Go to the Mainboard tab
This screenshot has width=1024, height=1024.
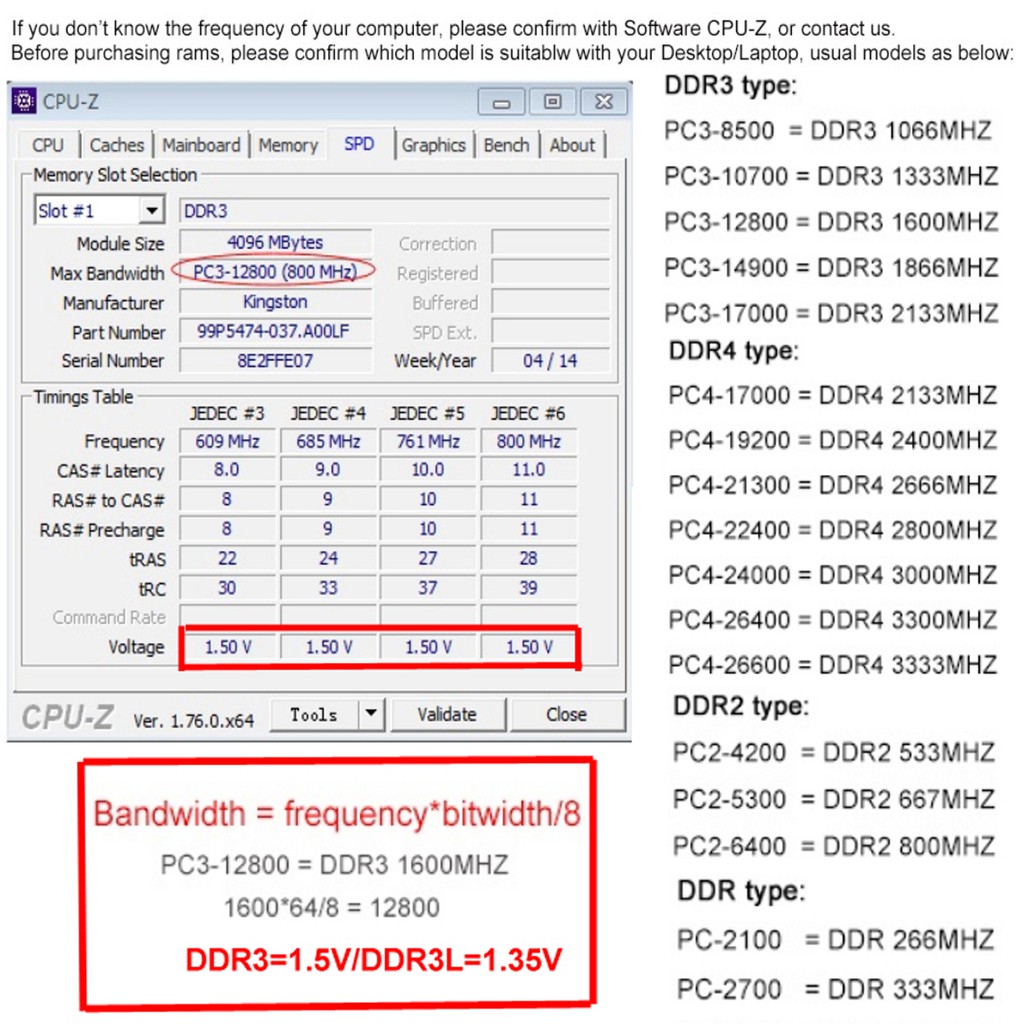point(201,145)
